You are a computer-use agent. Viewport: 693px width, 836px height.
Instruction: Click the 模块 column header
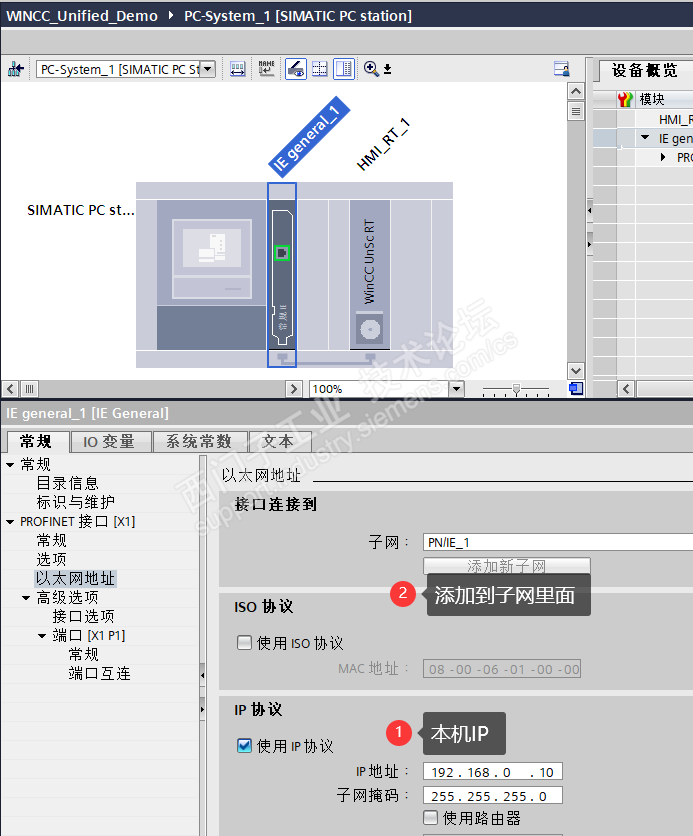point(651,99)
